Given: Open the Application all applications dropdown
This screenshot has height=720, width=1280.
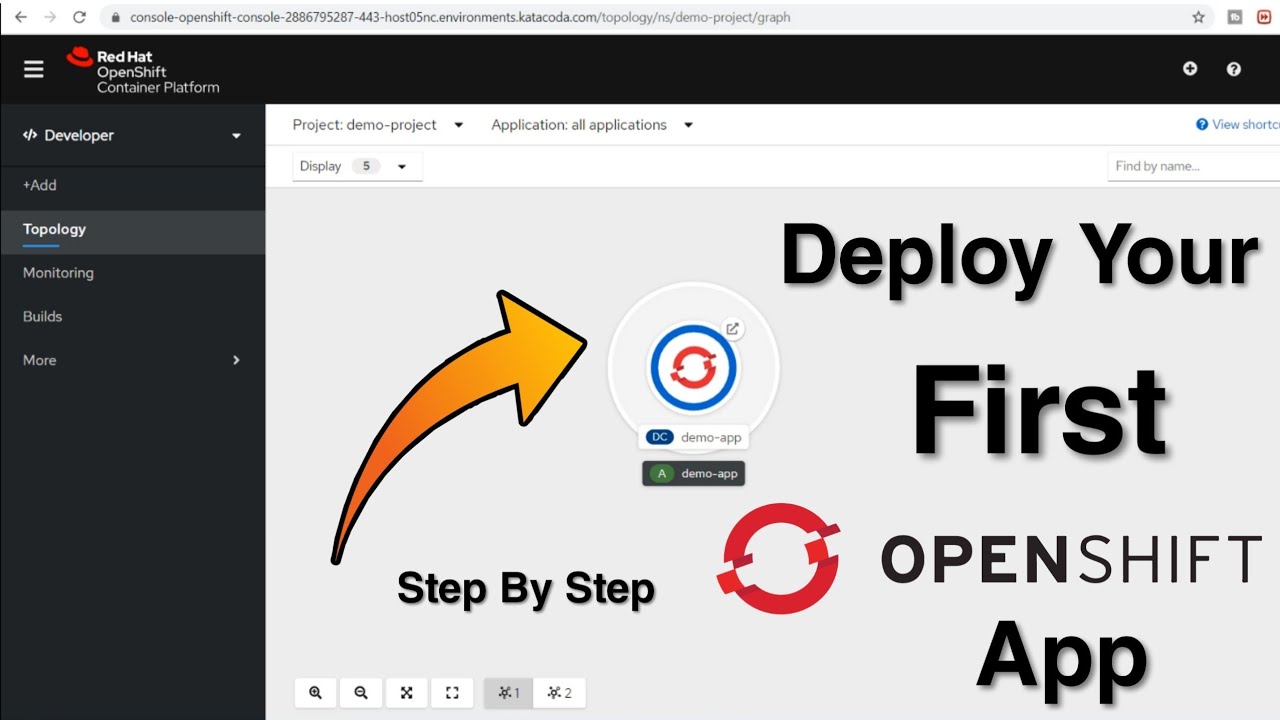Looking at the screenshot, I should tap(592, 125).
